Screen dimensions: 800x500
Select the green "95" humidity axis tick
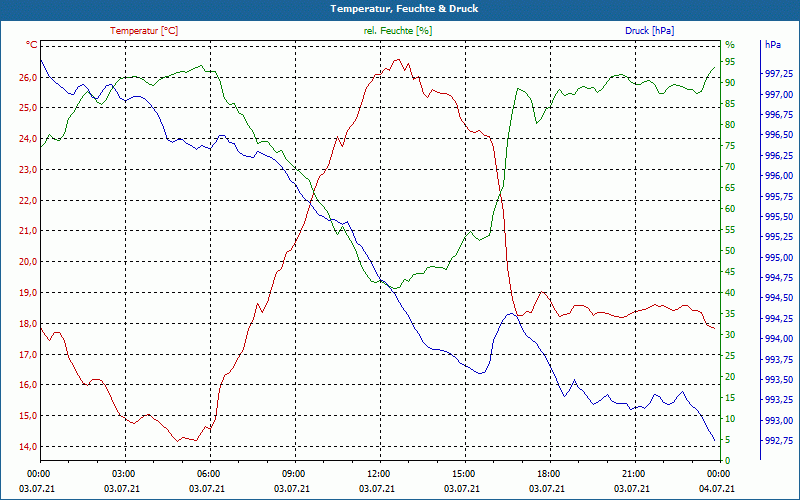[x=730, y=62]
